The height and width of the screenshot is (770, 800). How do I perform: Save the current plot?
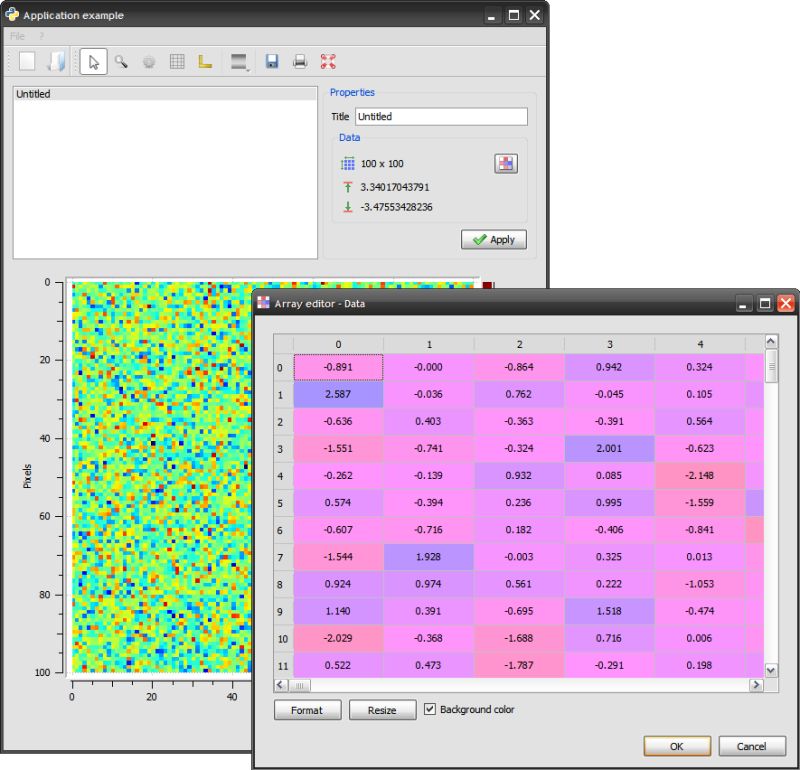click(x=270, y=61)
